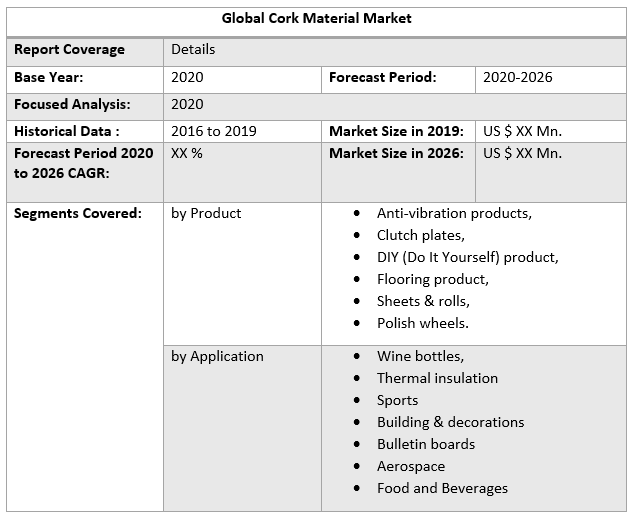Select the 'Anti-vibration products,' list item
Screen dimensions: 634x522
[454, 213]
